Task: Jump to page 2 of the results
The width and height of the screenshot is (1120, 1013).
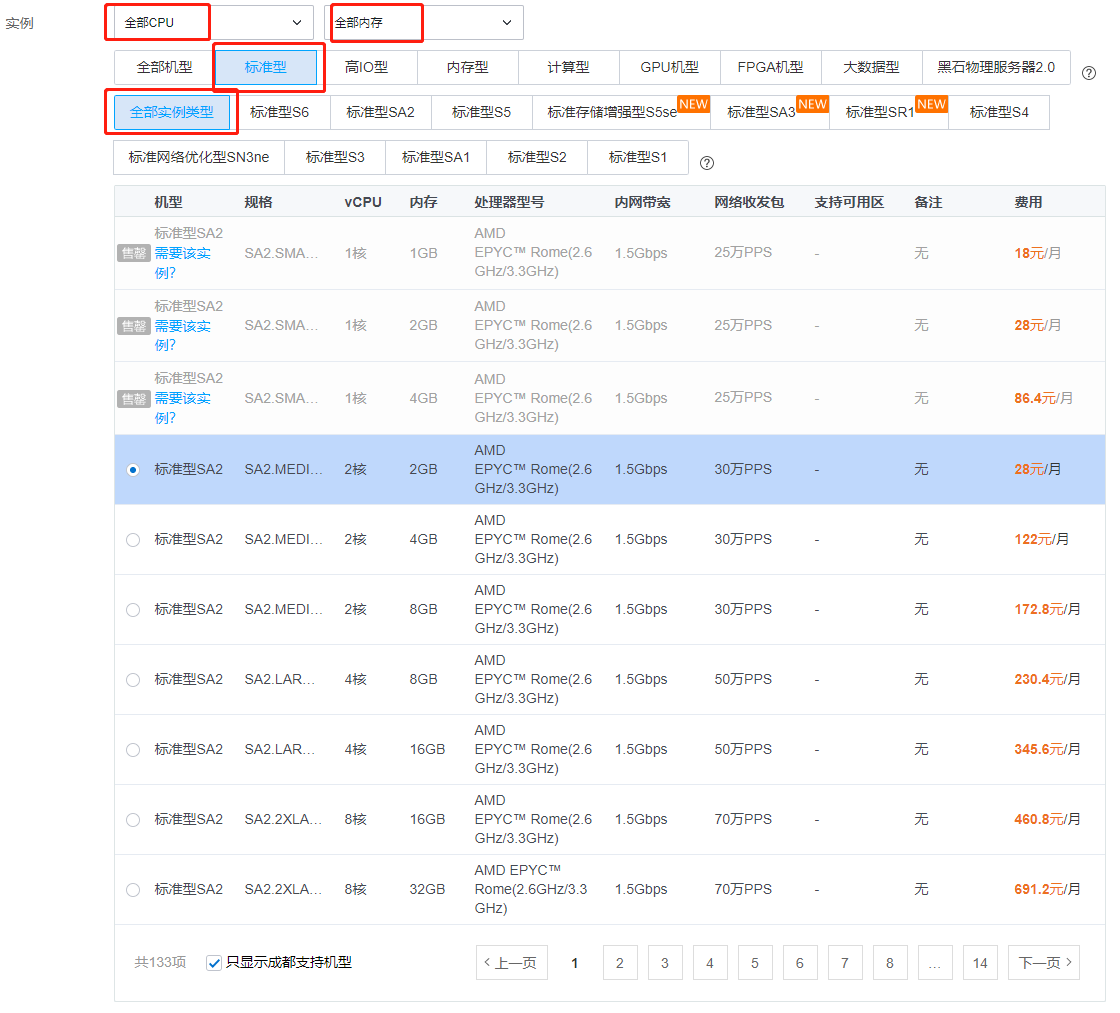Action: [x=620, y=963]
